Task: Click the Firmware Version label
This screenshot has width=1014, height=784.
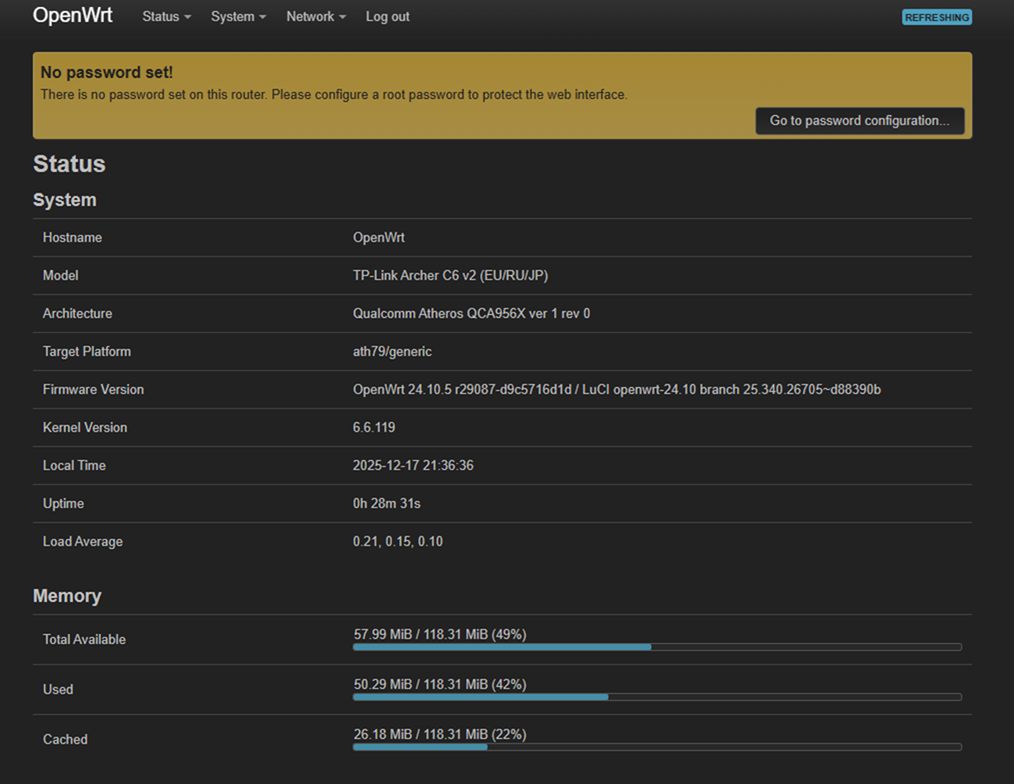Action: click(93, 389)
